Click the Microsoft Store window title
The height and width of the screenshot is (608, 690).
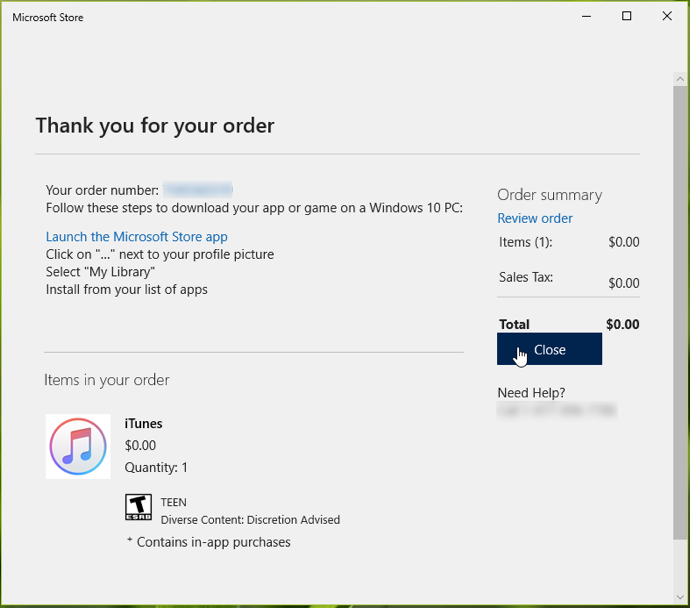[x=48, y=17]
